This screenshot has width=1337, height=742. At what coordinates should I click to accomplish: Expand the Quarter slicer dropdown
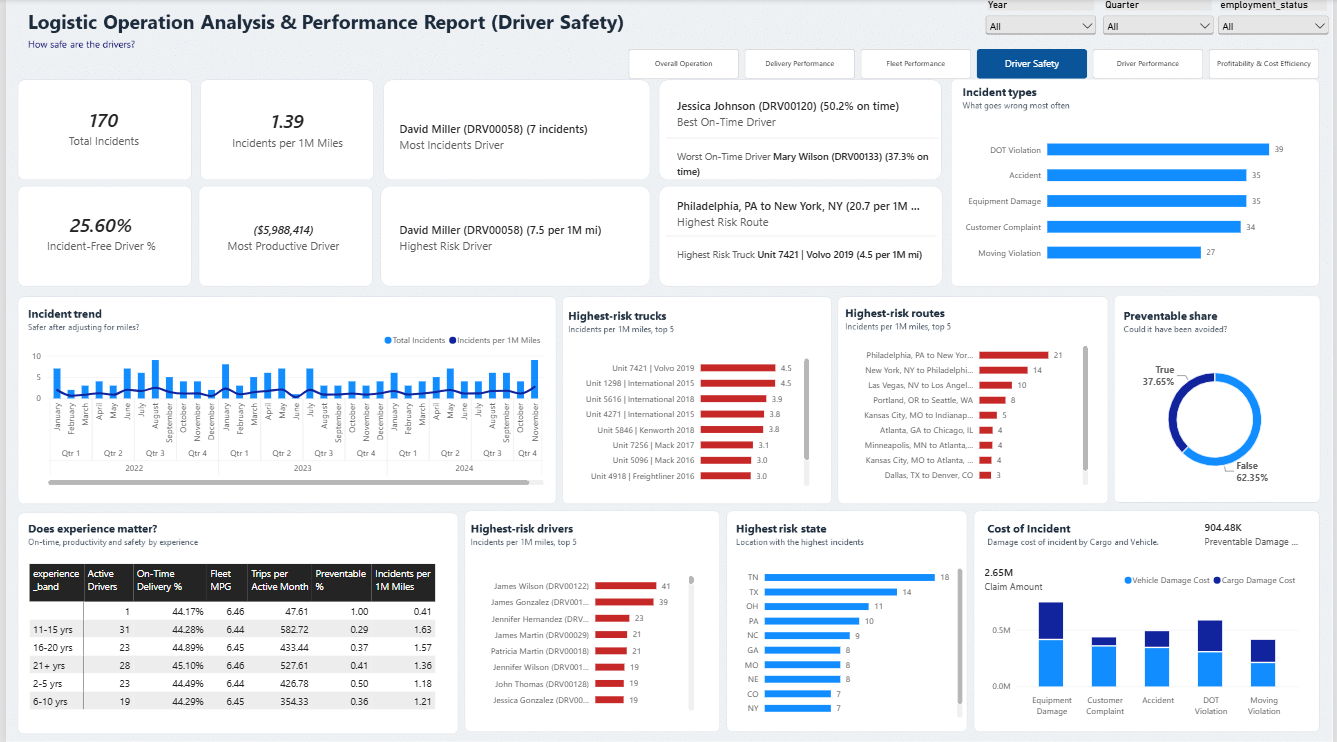[1158, 26]
